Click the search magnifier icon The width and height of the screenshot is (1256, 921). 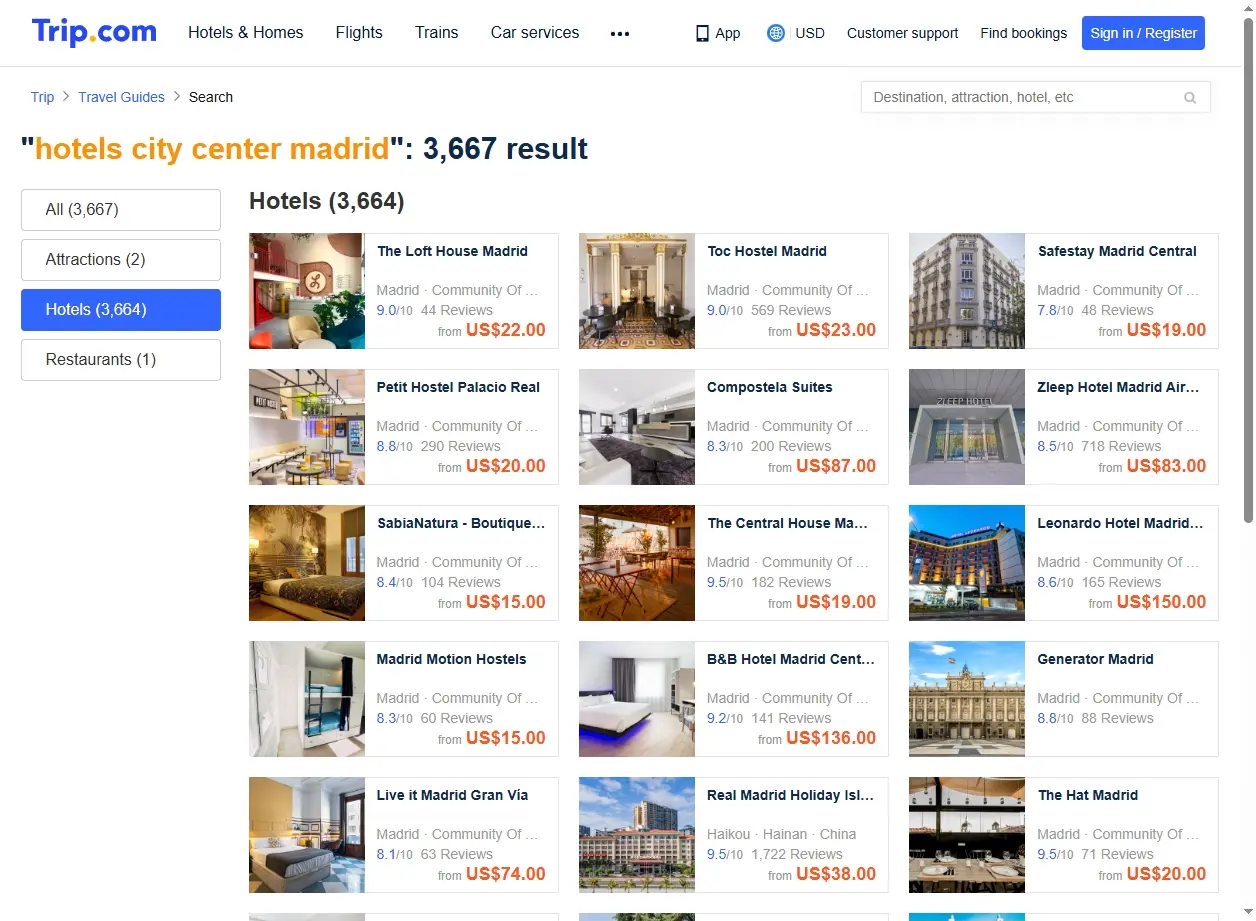pyautogui.click(x=1190, y=98)
